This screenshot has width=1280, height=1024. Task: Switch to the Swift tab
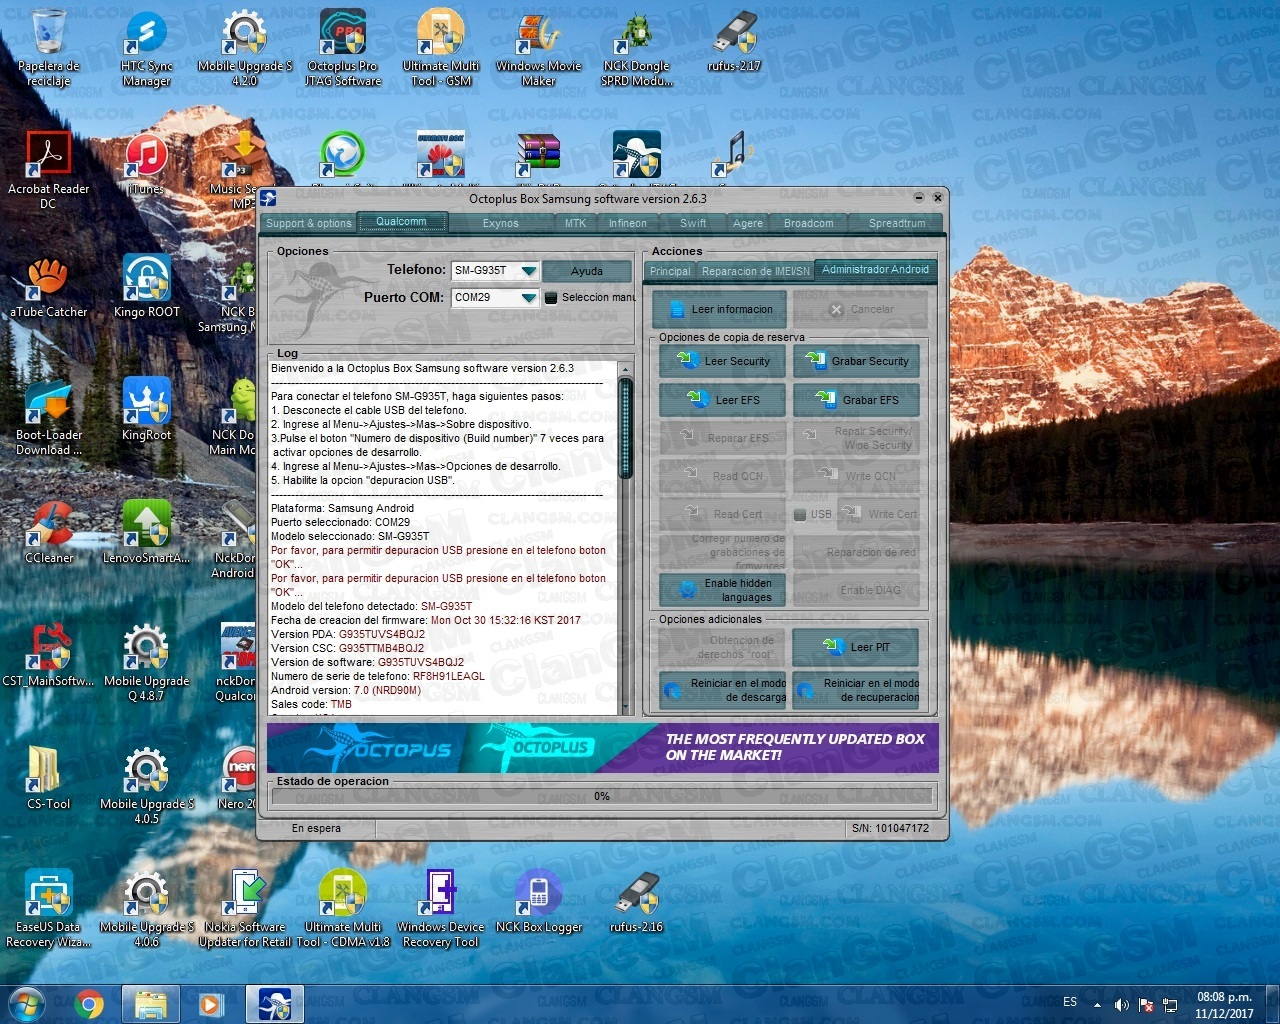pyautogui.click(x=693, y=223)
